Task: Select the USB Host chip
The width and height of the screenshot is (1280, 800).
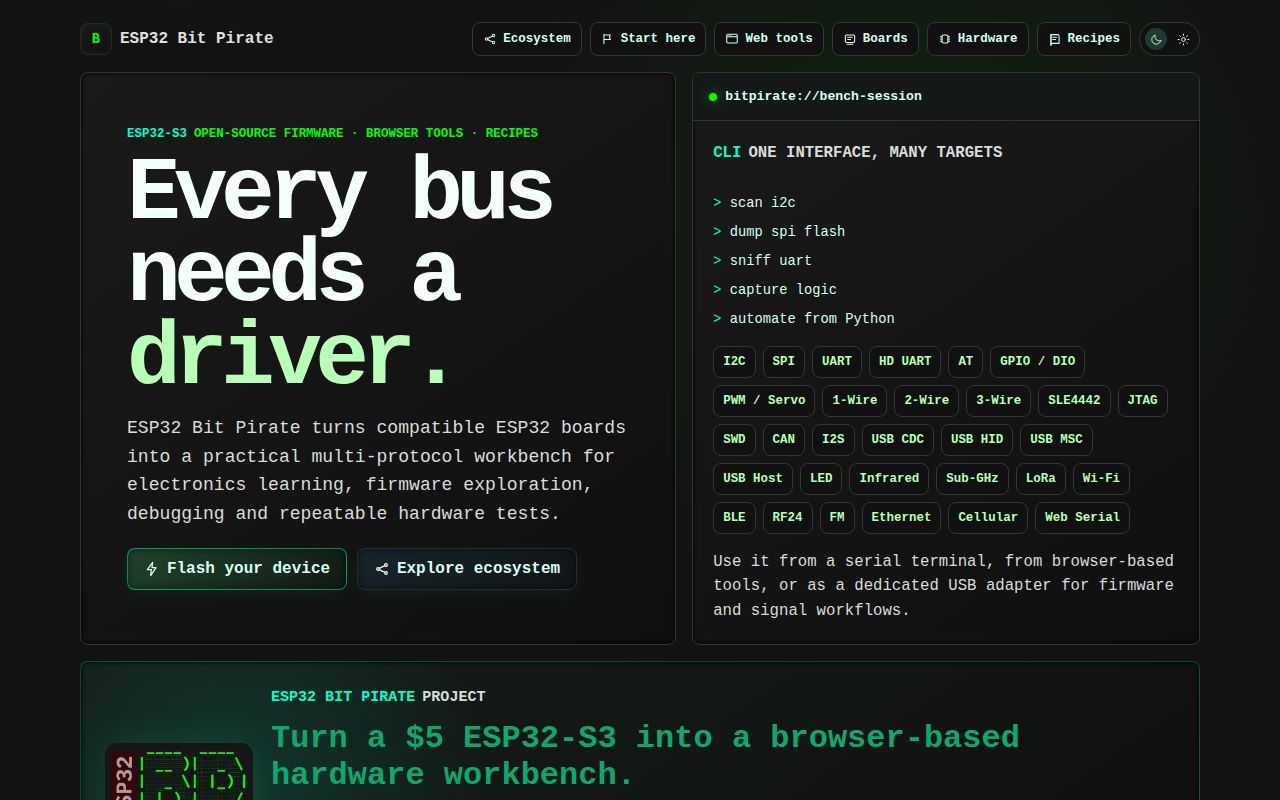Action: coord(753,479)
